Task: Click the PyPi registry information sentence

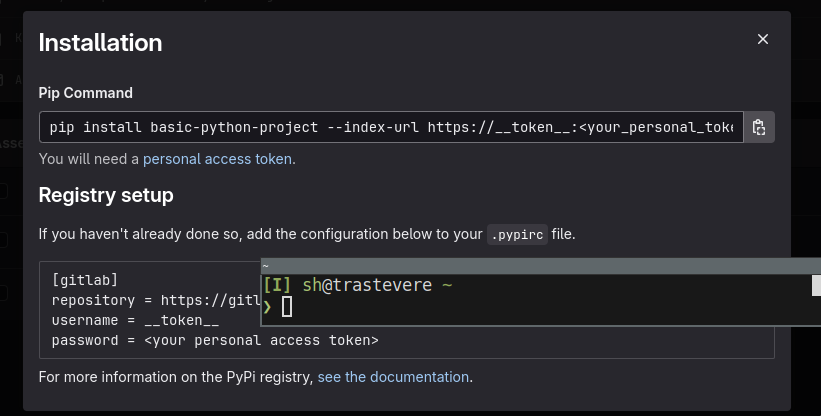Action: point(176,377)
